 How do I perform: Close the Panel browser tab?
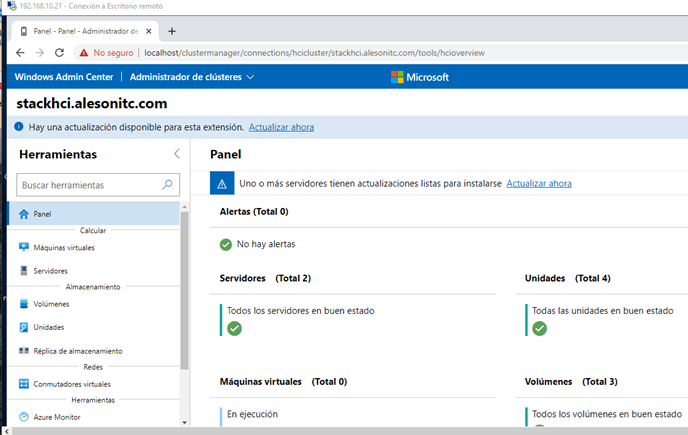[x=149, y=31]
